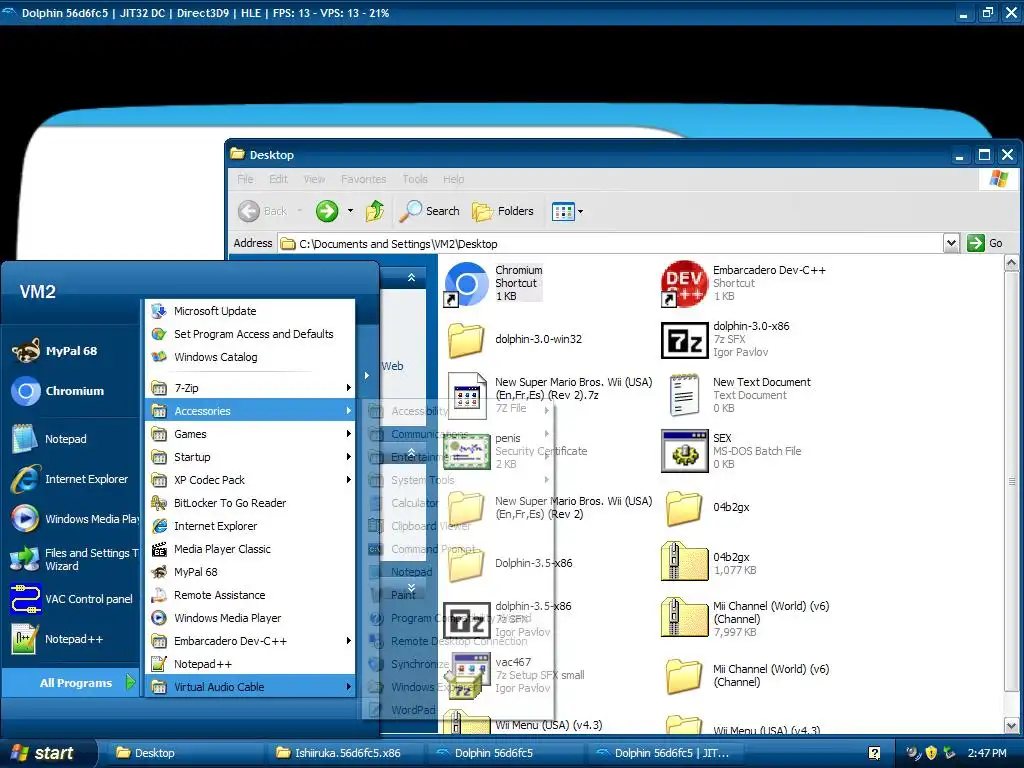Screen dimensions: 1024x768
Task: Click the Search toolbar button
Action: pyautogui.click(x=430, y=211)
